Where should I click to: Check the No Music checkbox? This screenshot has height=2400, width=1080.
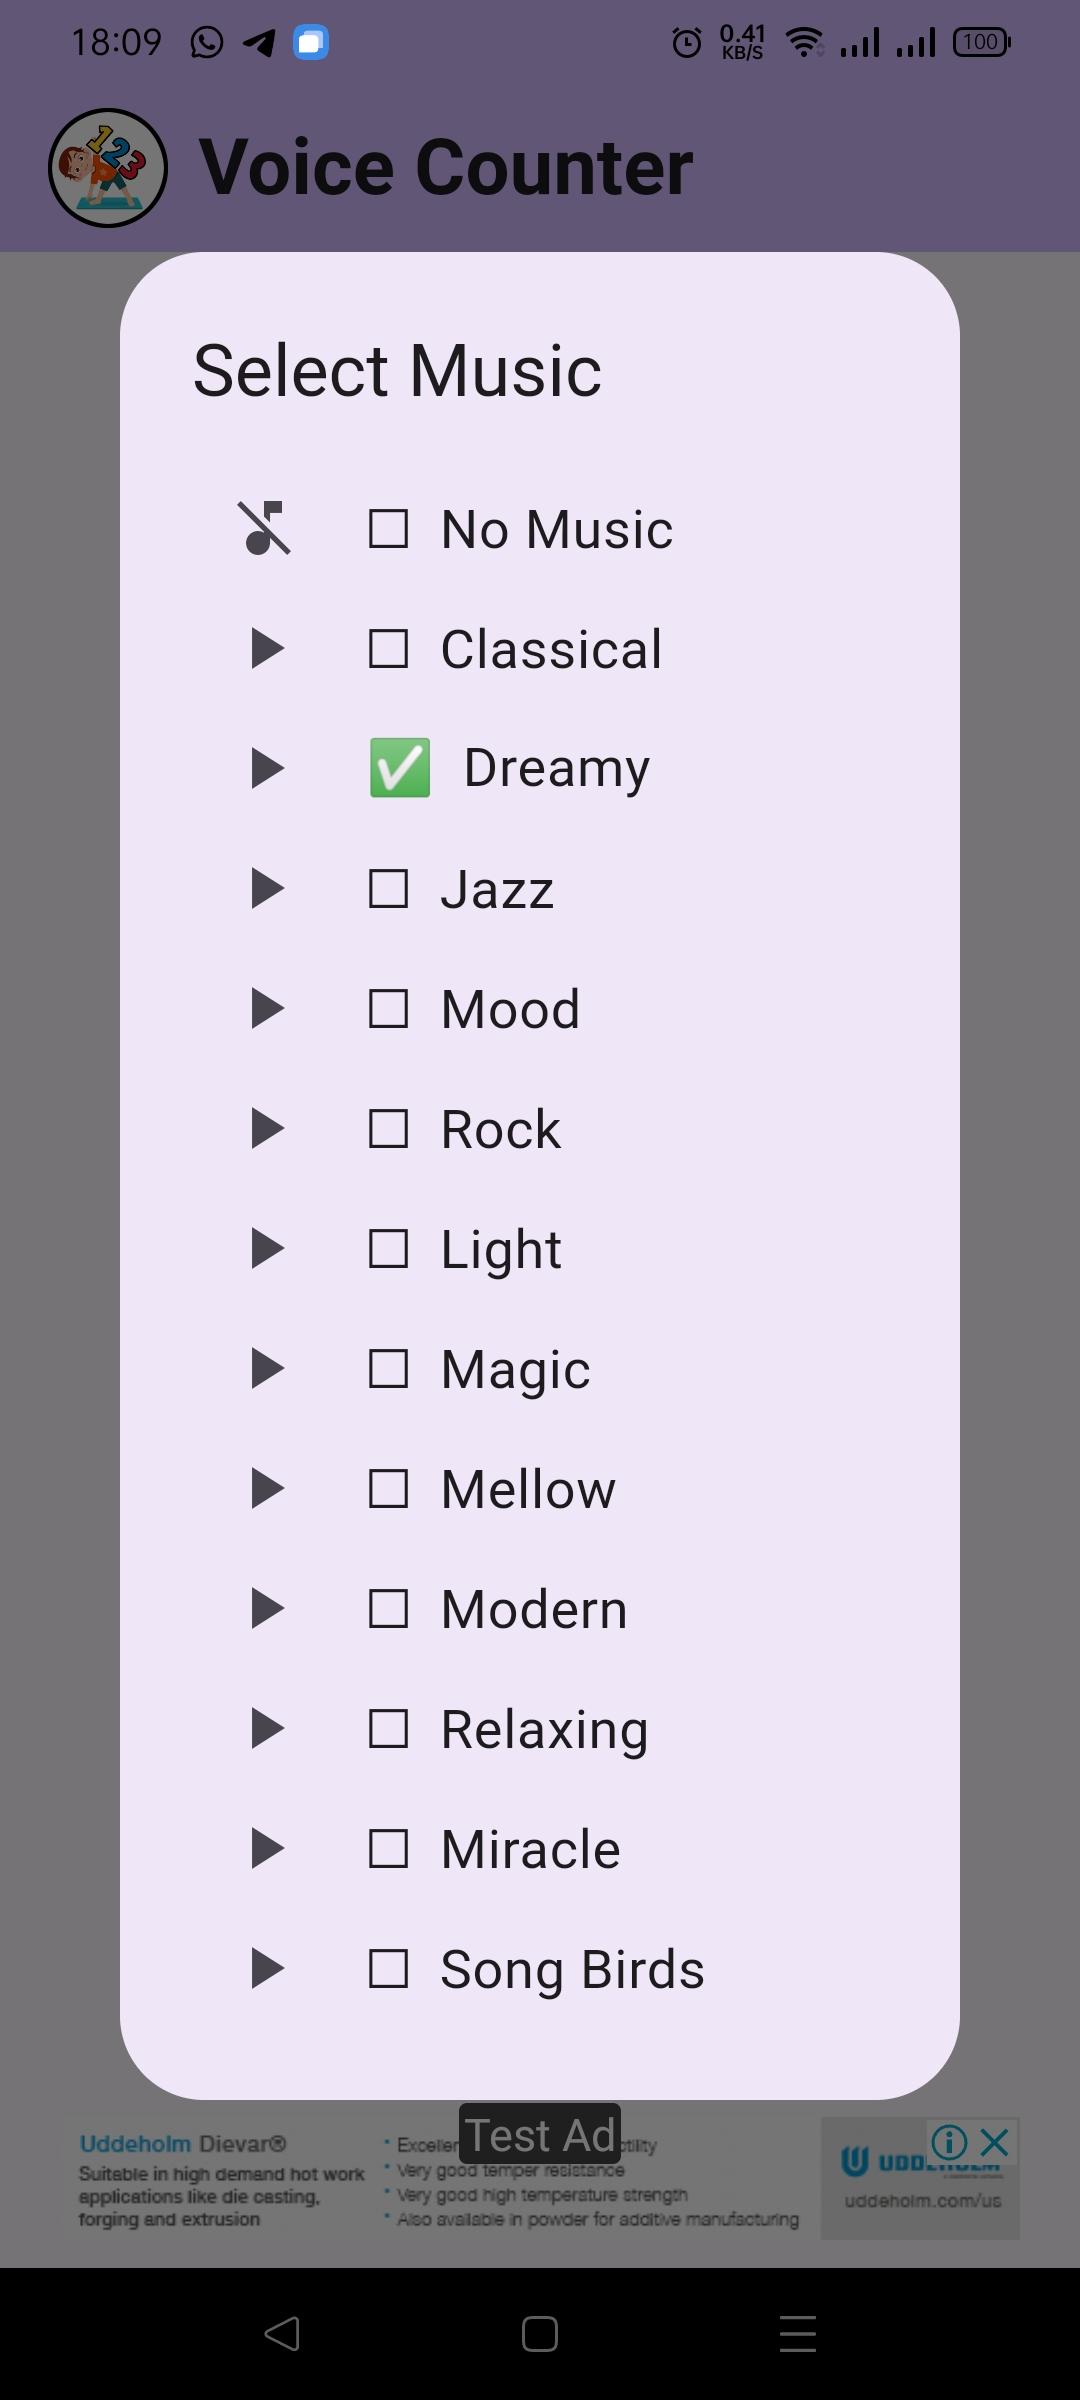(x=388, y=529)
